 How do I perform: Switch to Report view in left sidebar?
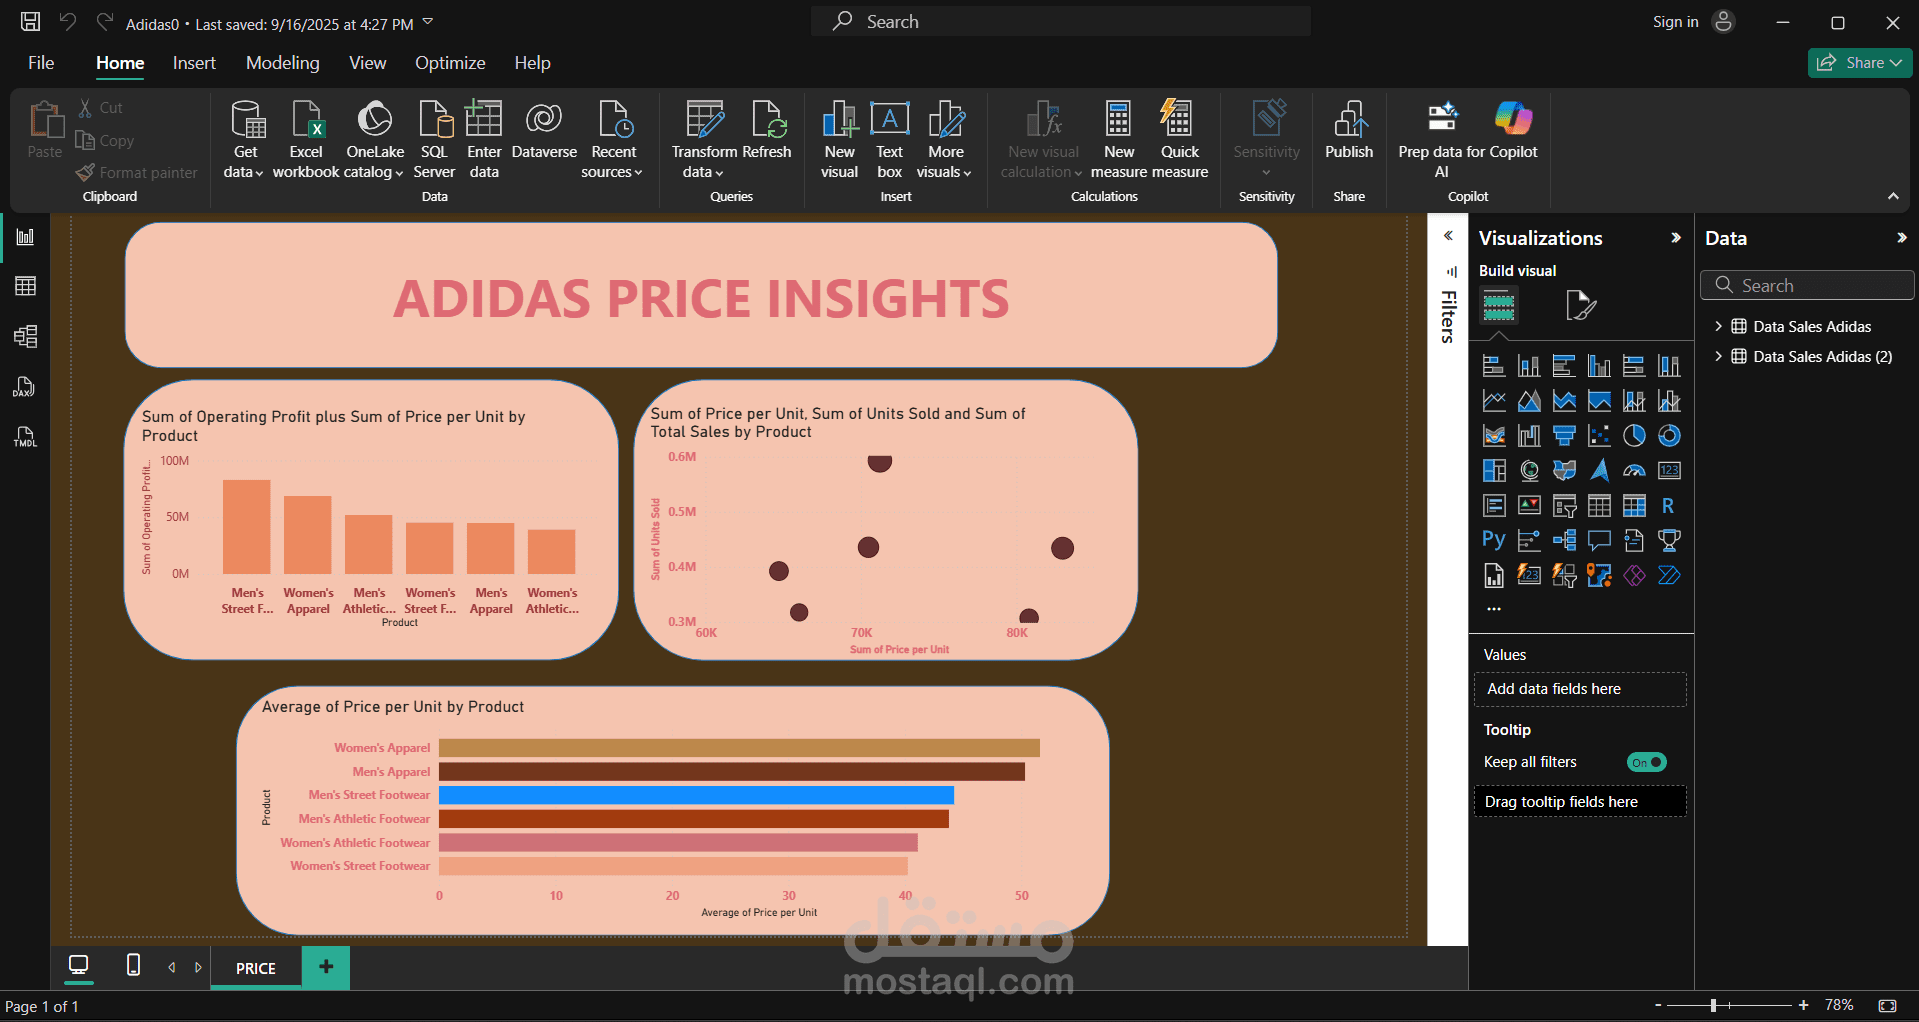pyautogui.click(x=26, y=237)
